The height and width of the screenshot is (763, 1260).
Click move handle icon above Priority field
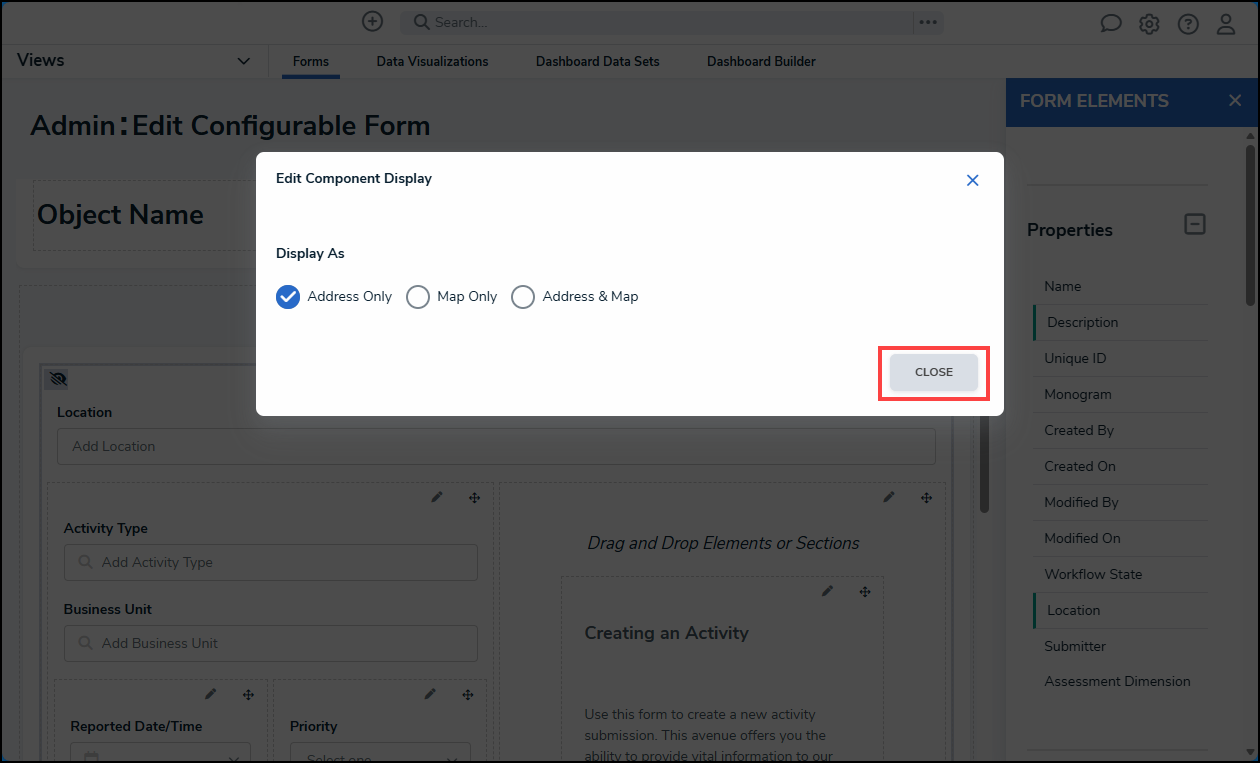(467, 694)
